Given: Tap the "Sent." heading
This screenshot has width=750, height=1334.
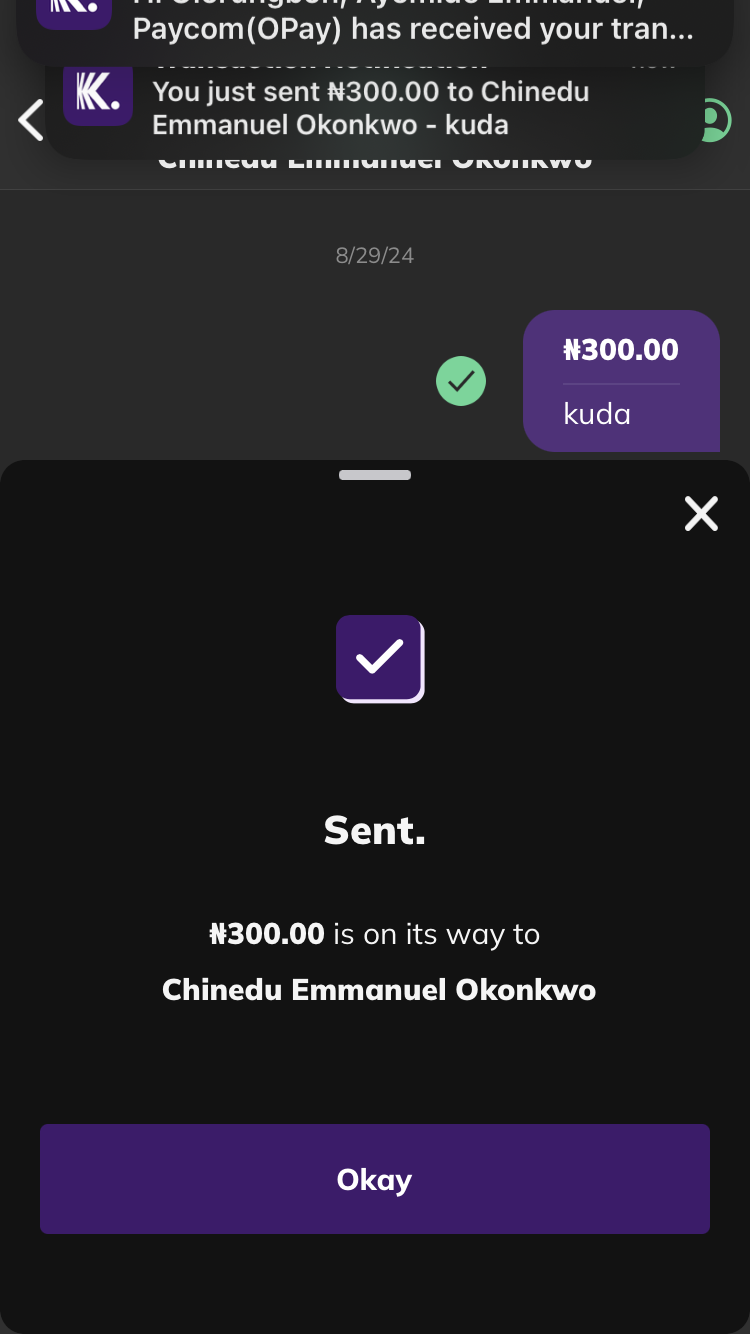Looking at the screenshot, I should click(375, 830).
